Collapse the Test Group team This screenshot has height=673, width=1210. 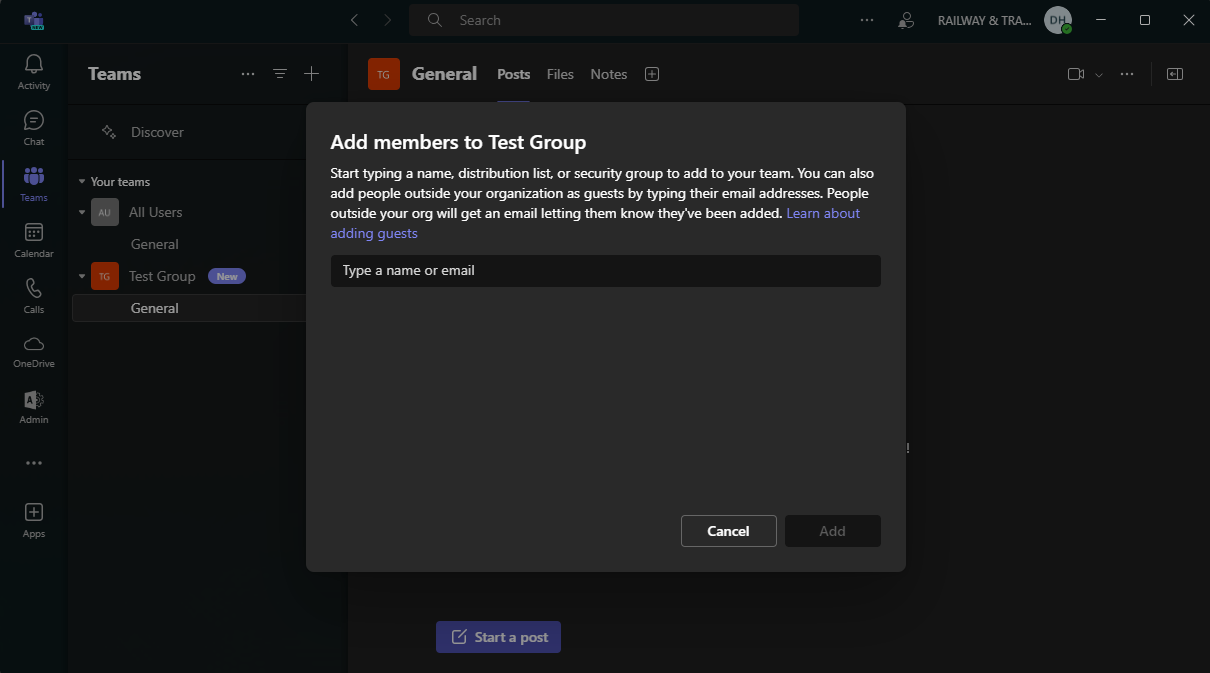(x=82, y=276)
